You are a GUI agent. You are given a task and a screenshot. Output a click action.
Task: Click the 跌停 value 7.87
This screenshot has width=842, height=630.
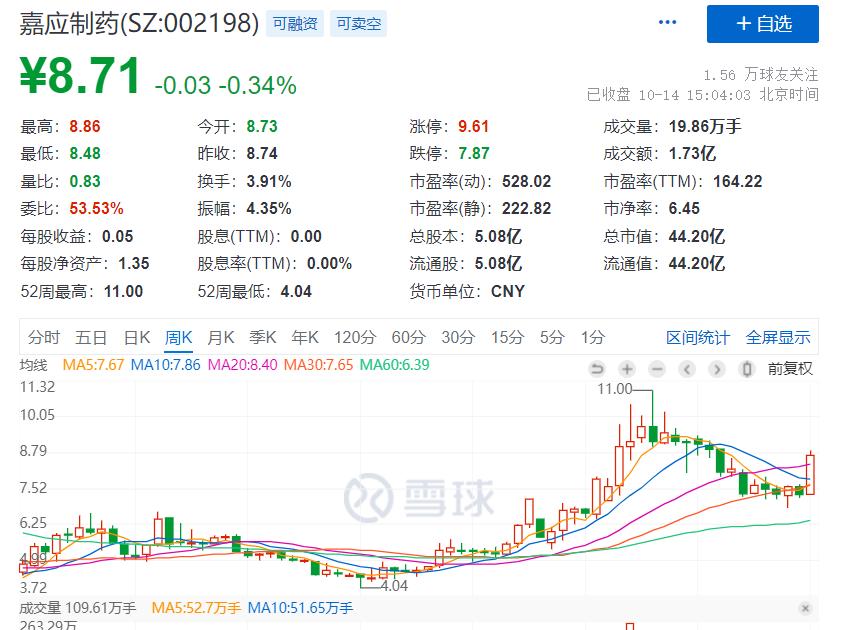tap(474, 154)
